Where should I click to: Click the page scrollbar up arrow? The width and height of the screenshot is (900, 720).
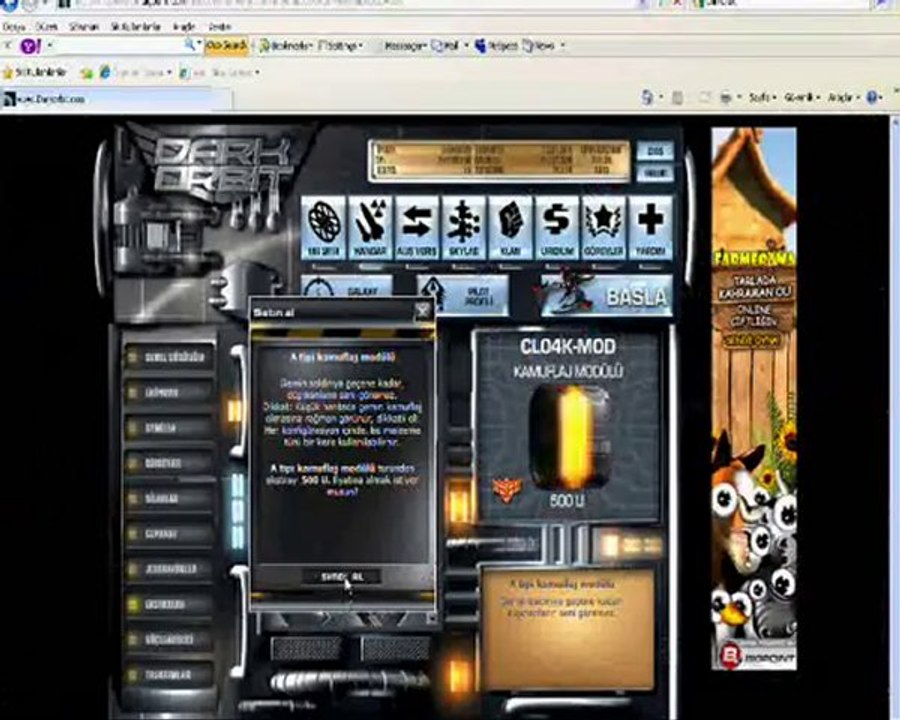pyautogui.click(x=895, y=122)
